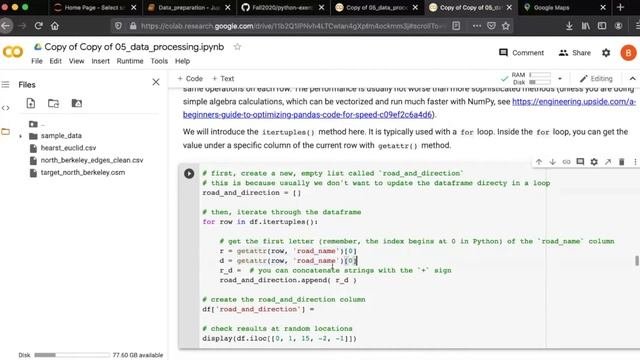Toggle reader view icon in address bar
This screenshot has height=360, width=640.
click(x=456, y=26)
